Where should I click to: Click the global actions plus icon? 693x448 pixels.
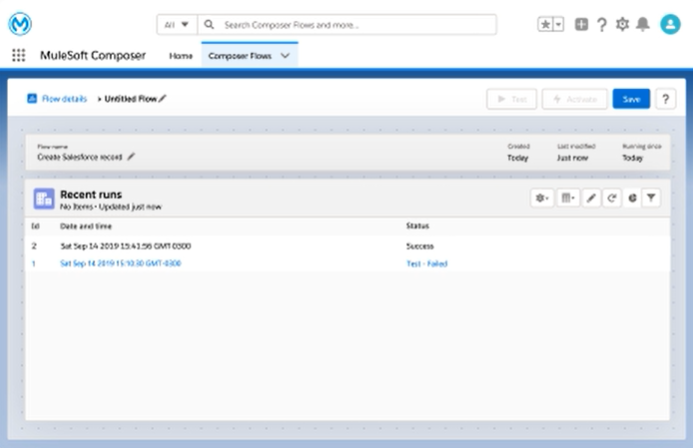pyautogui.click(x=581, y=24)
